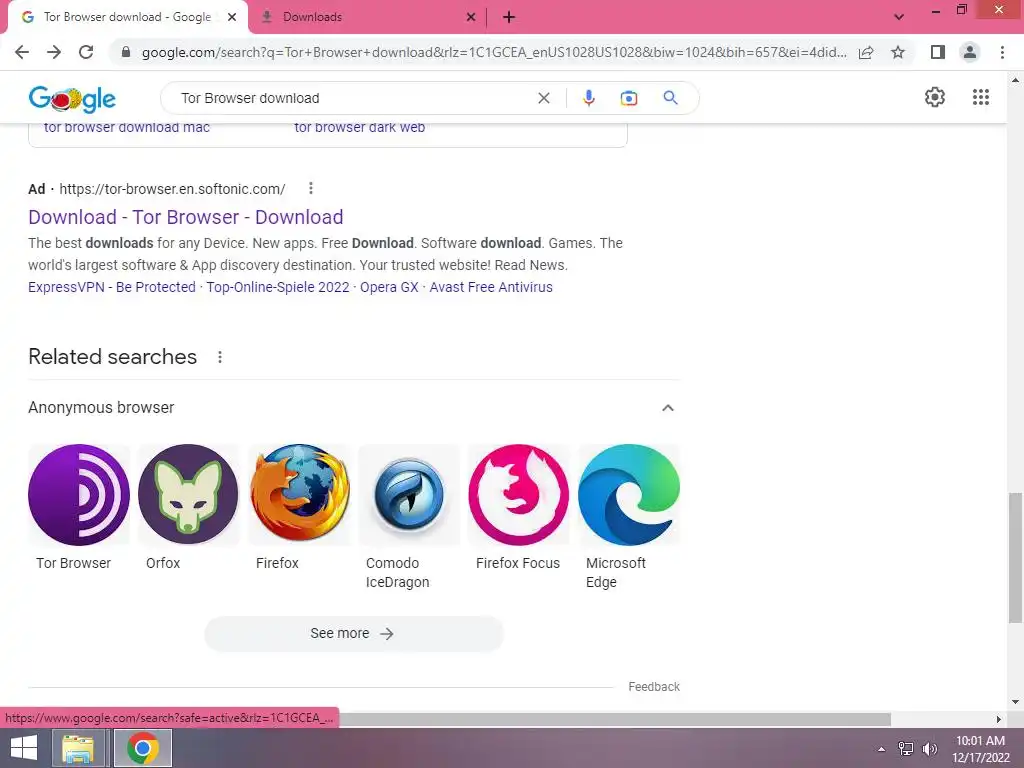Open the volume control in the tray
1024x768 pixels.
930,749
